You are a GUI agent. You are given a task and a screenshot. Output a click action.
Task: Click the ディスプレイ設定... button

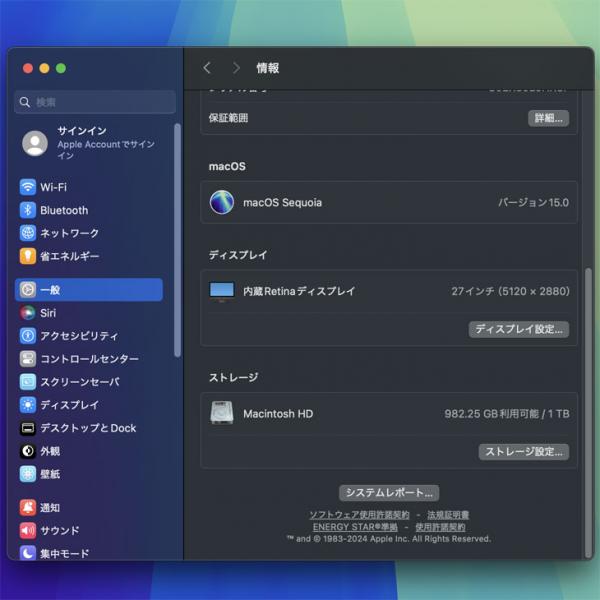(x=519, y=329)
